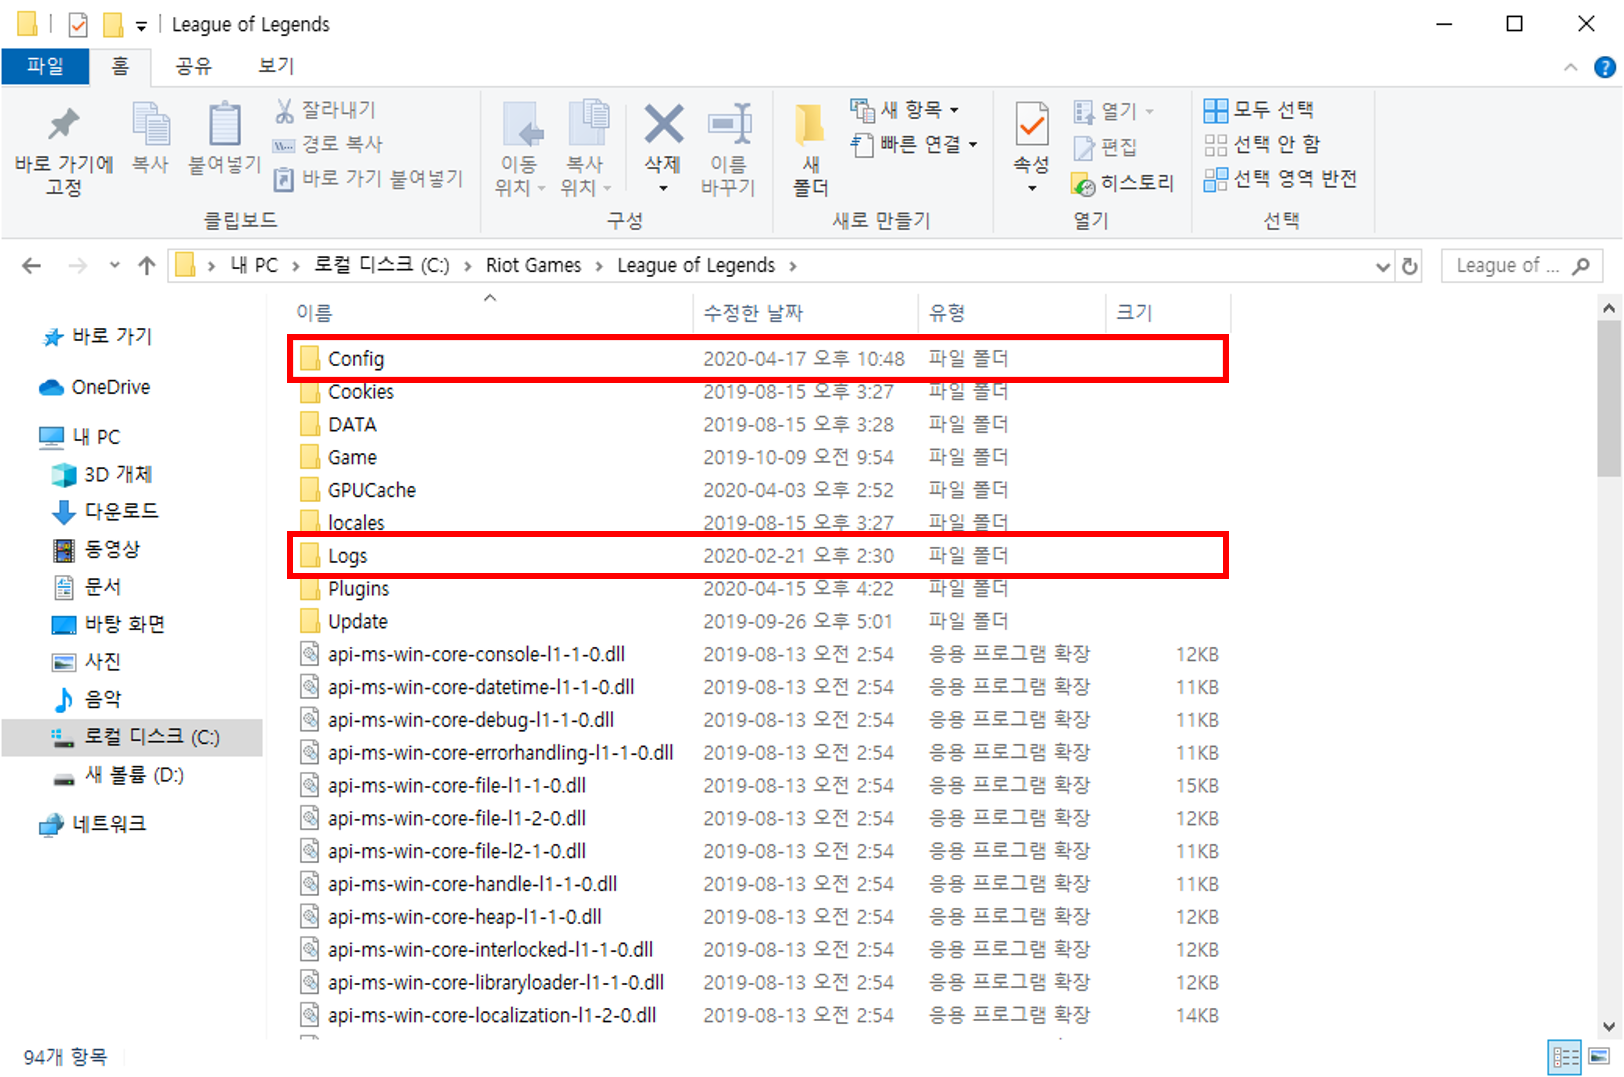Open 이동 위치 move-to menu

(x=520, y=150)
